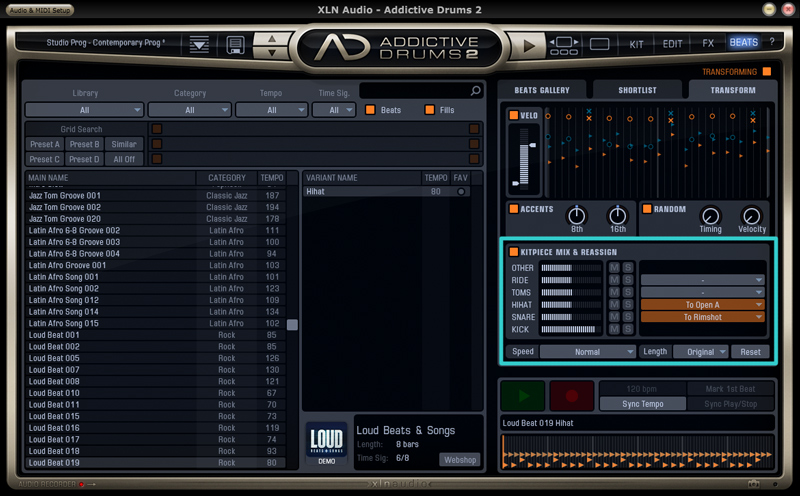Solo the HIHAT kitpiece
The image size is (800, 496).
pos(628,305)
